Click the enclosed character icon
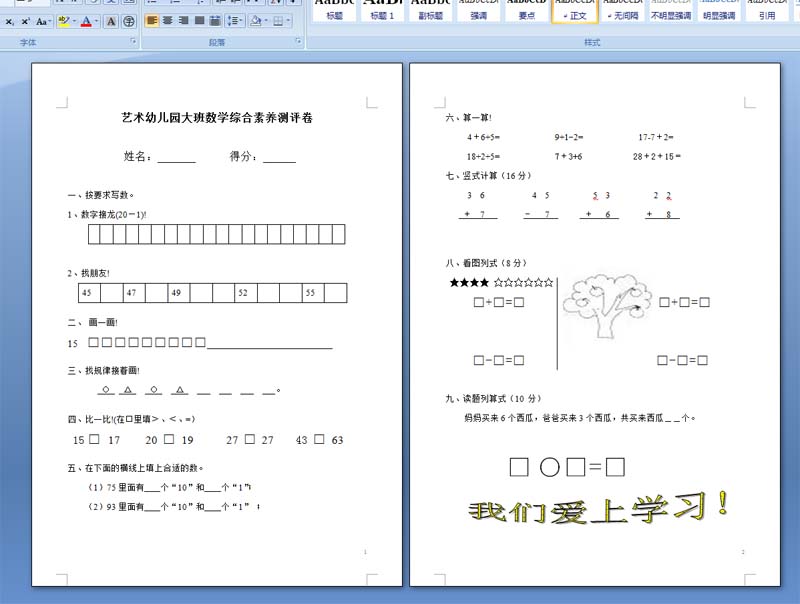Screen dimensions: 800x604 point(129,21)
